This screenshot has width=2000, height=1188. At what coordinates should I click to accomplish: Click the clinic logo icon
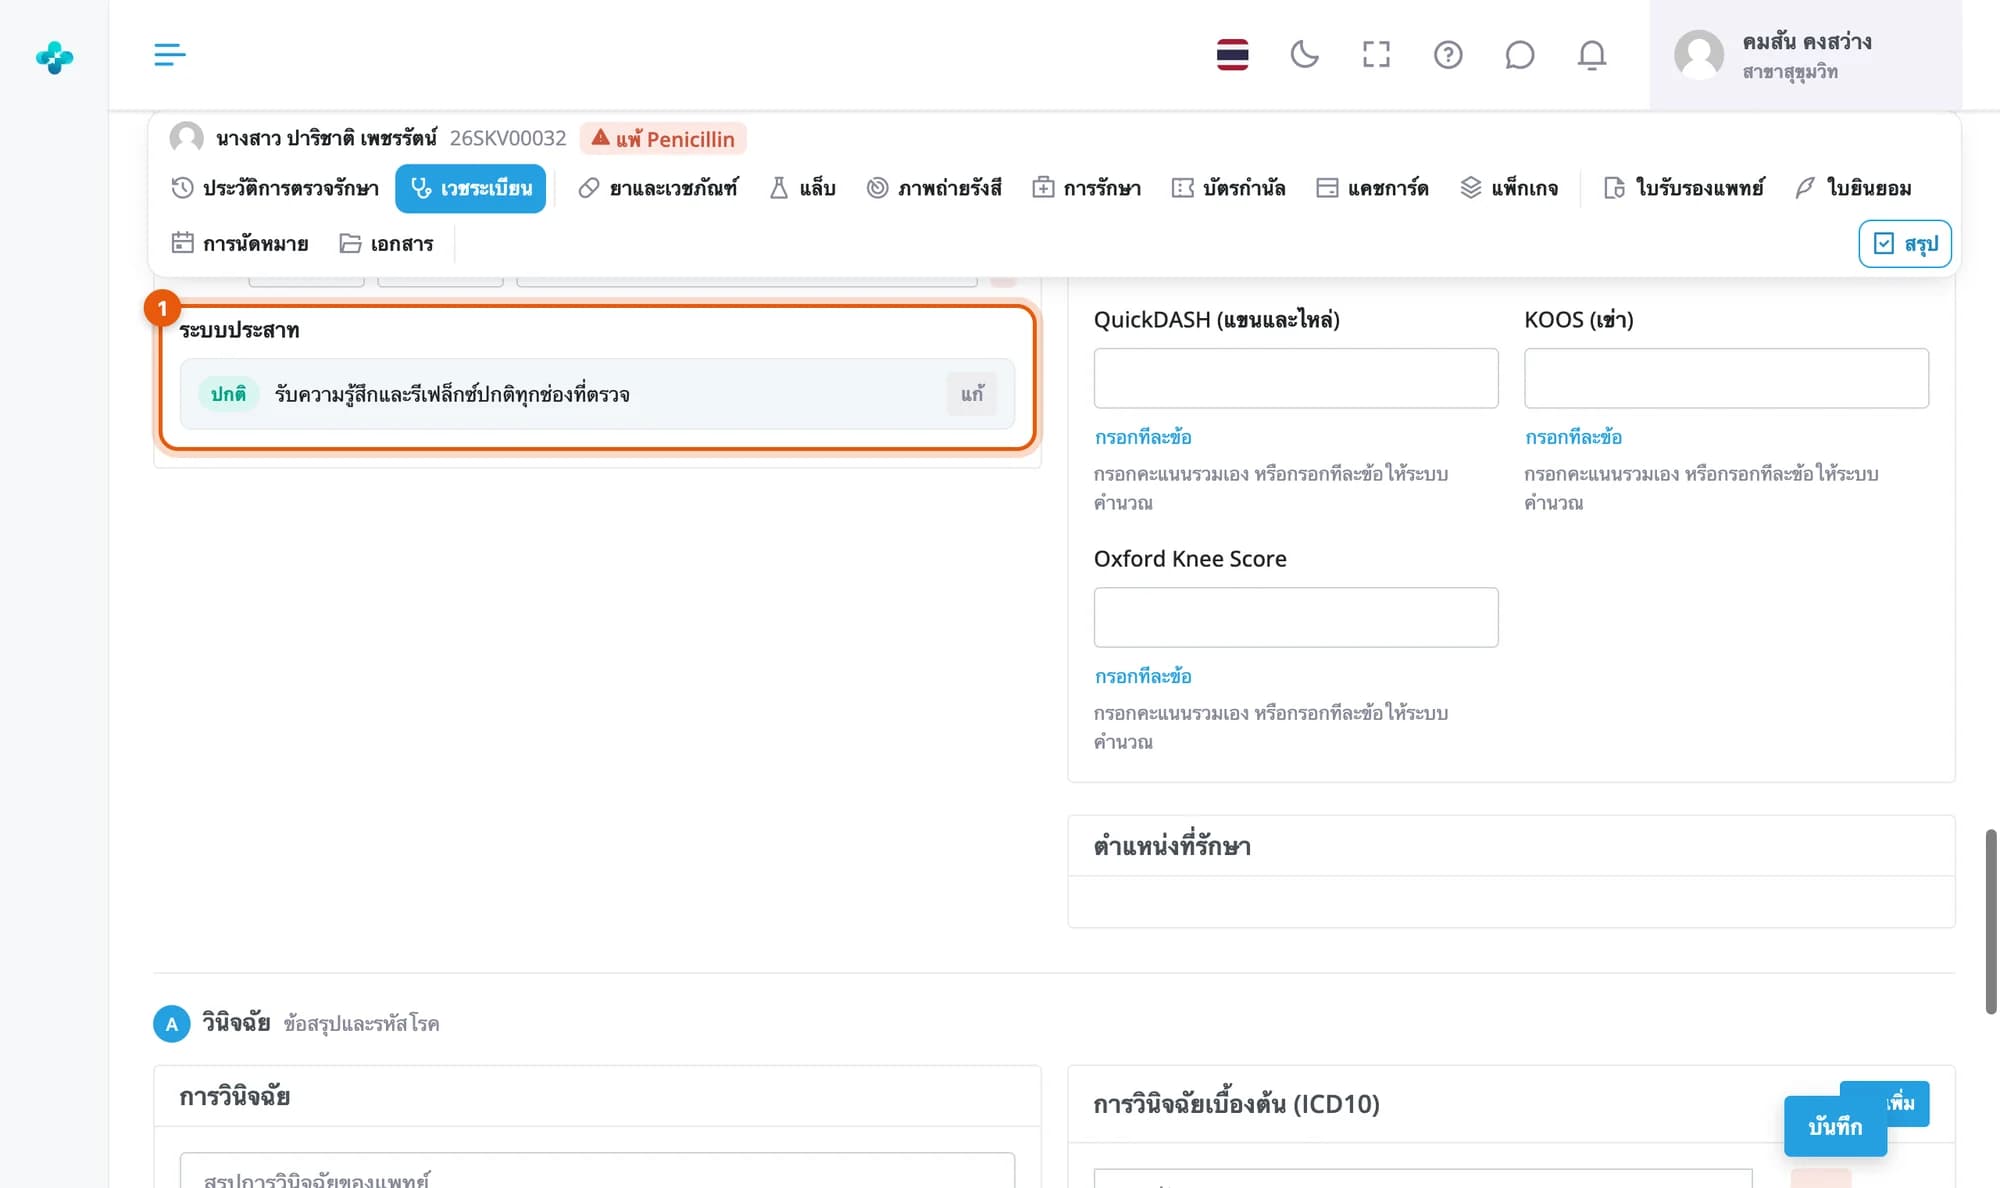[x=54, y=57]
